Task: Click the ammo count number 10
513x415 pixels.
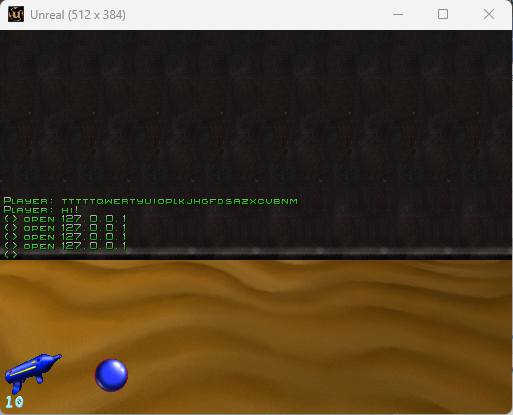Action: pos(14,402)
